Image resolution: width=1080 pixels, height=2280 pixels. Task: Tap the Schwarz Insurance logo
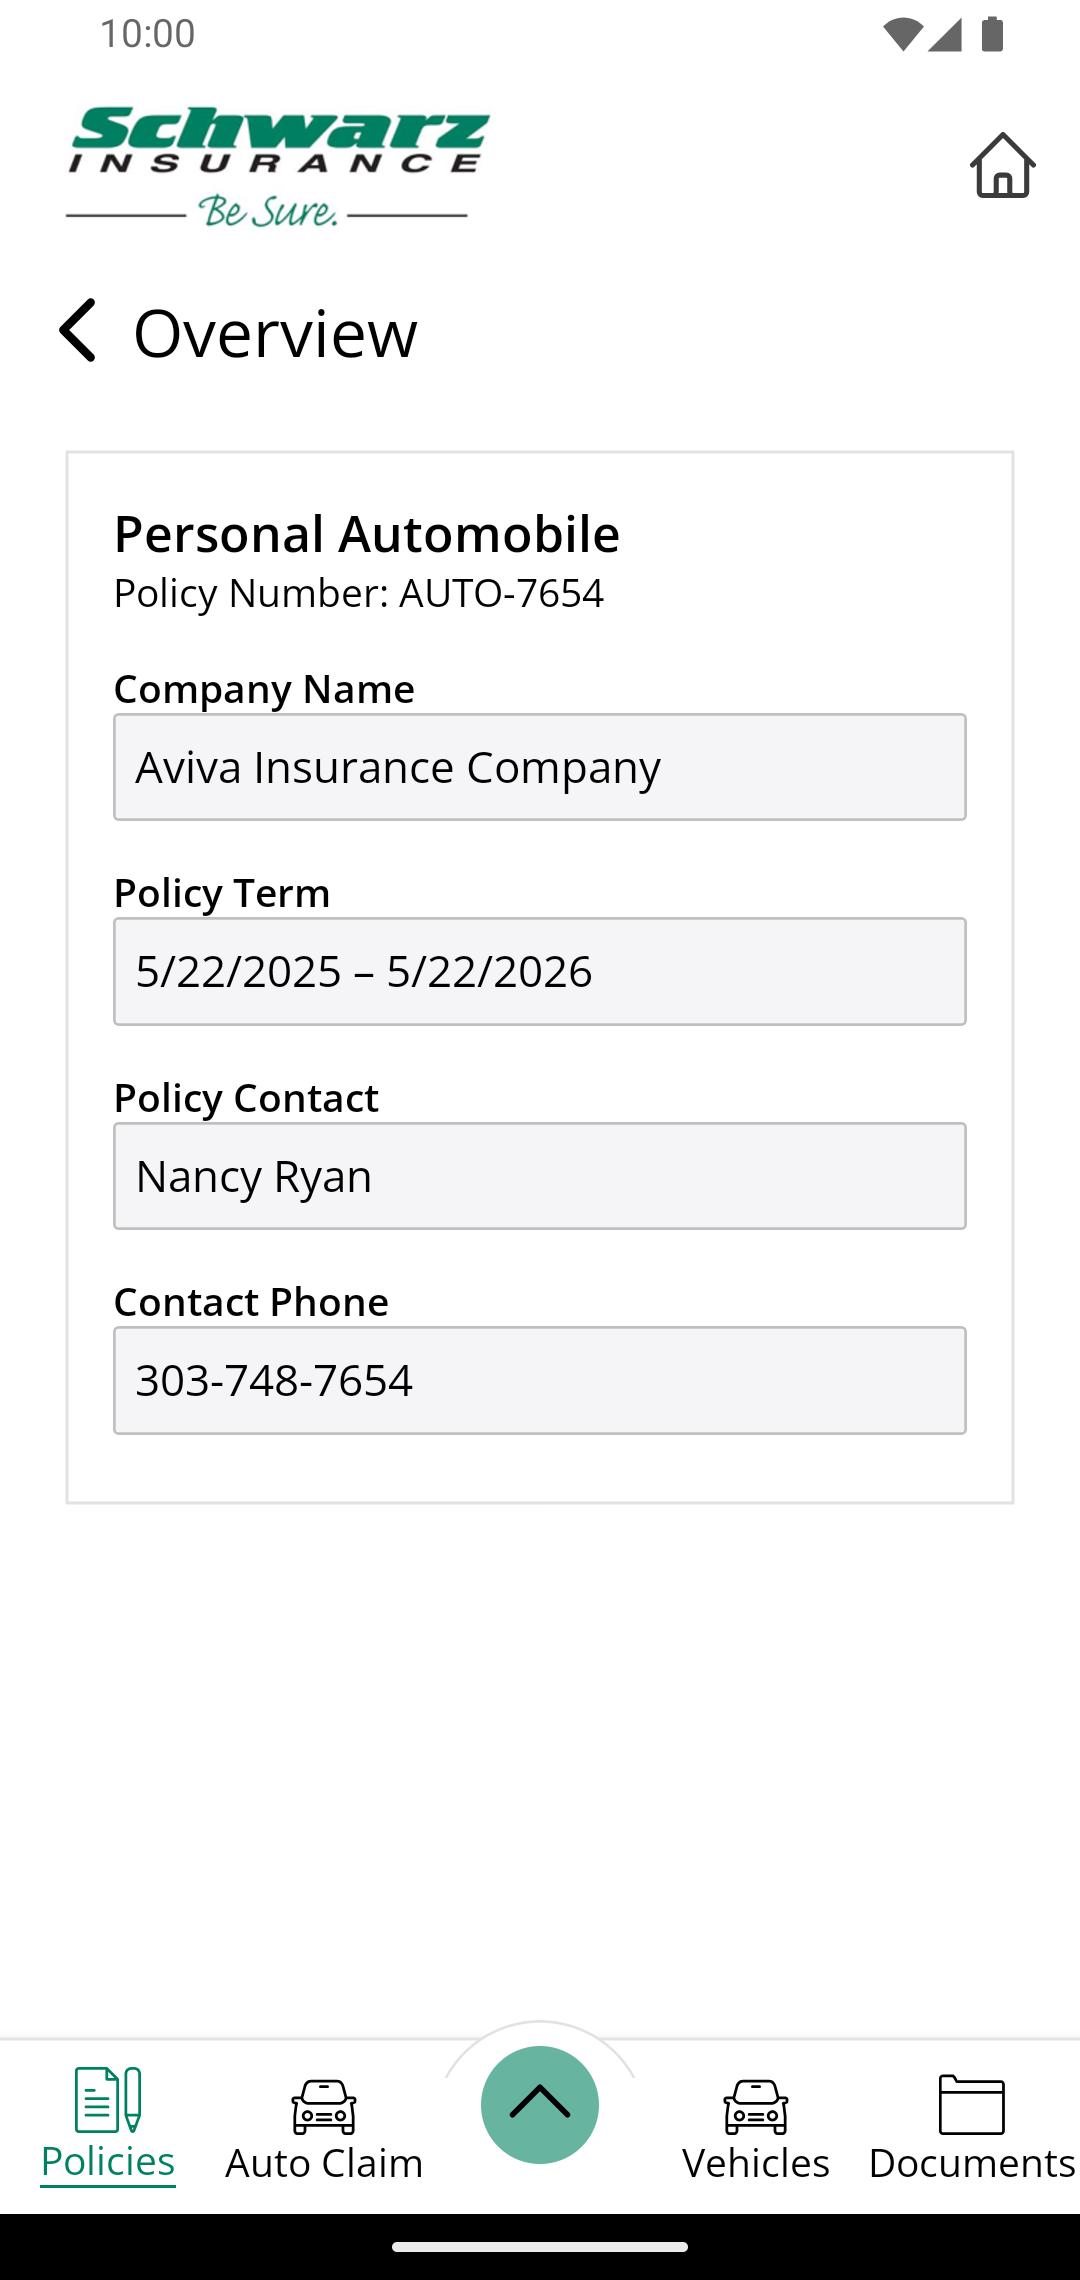pos(278,167)
